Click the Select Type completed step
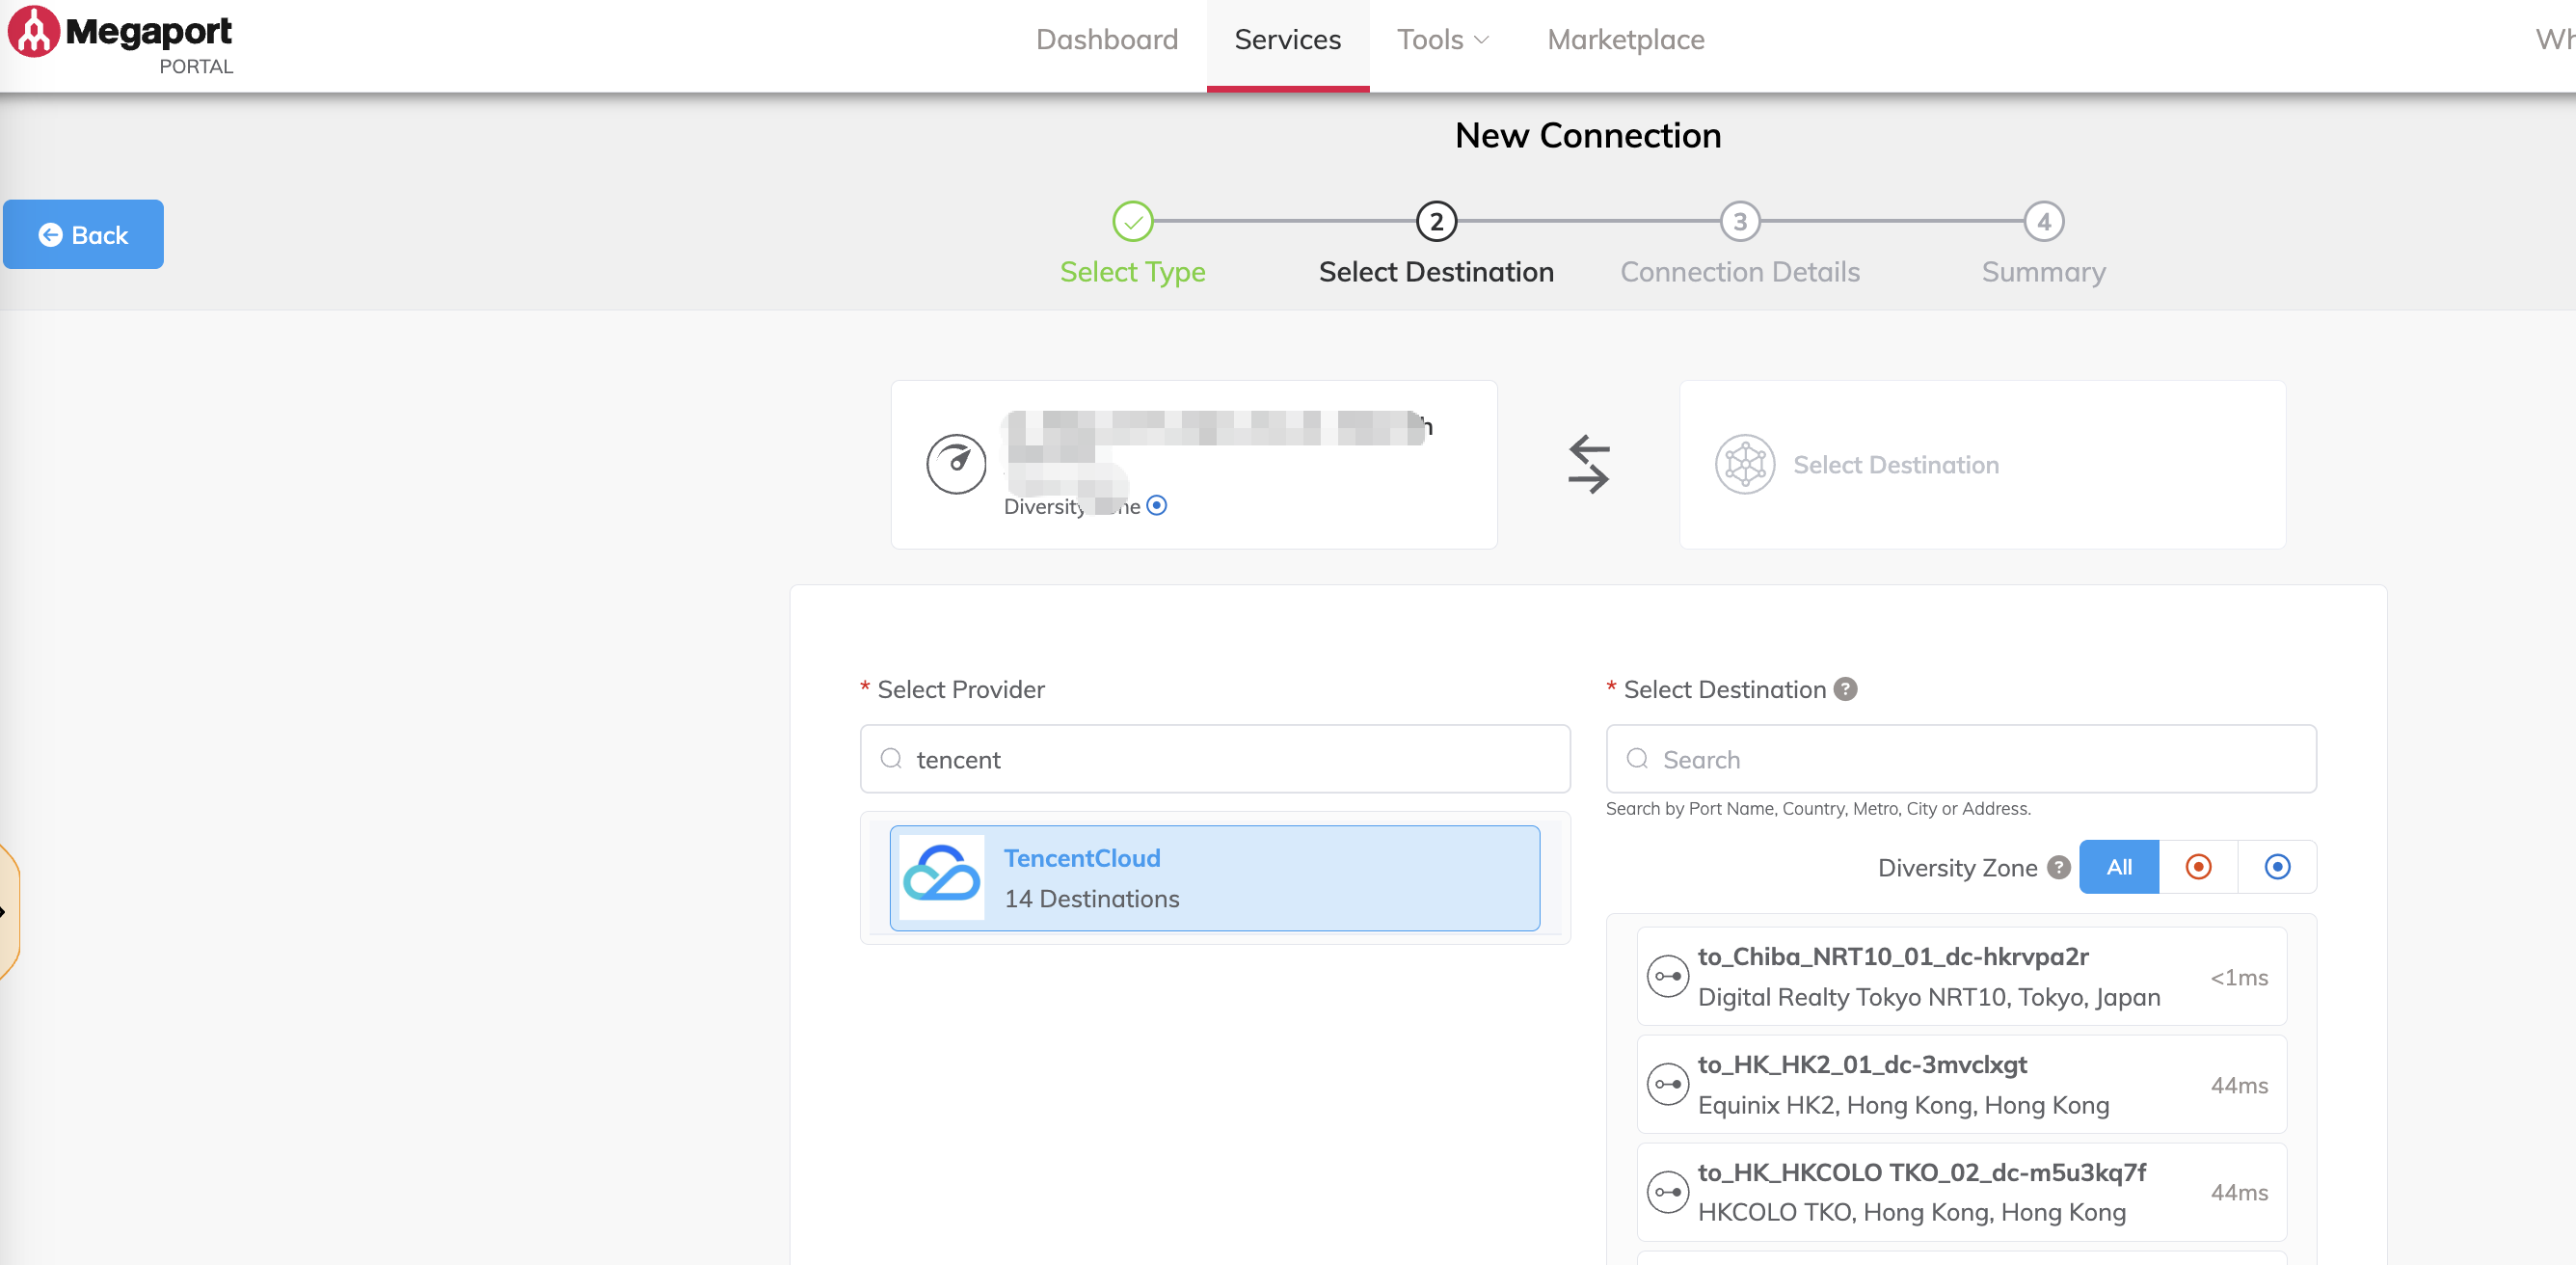The height and width of the screenshot is (1265, 2576). tap(1132, 222)
